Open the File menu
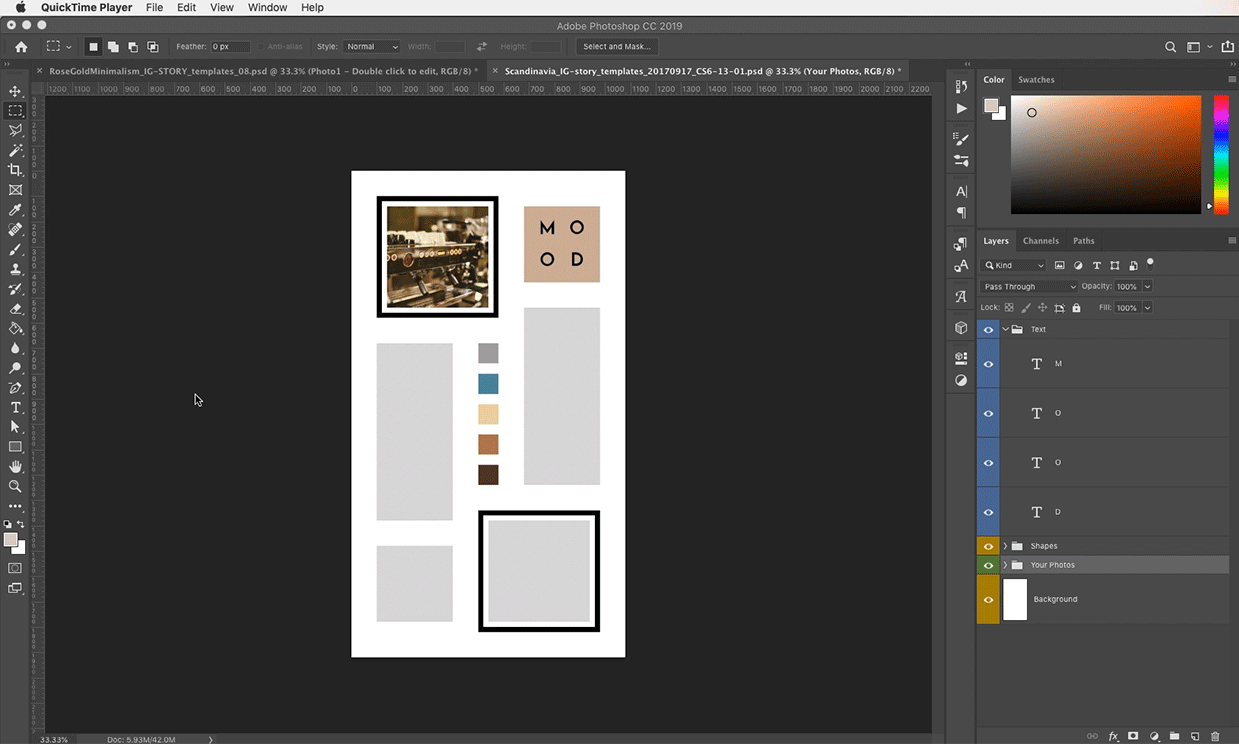Image resolution: width=1239 pixels, height=744 pixels. click(x=154, y=7)
